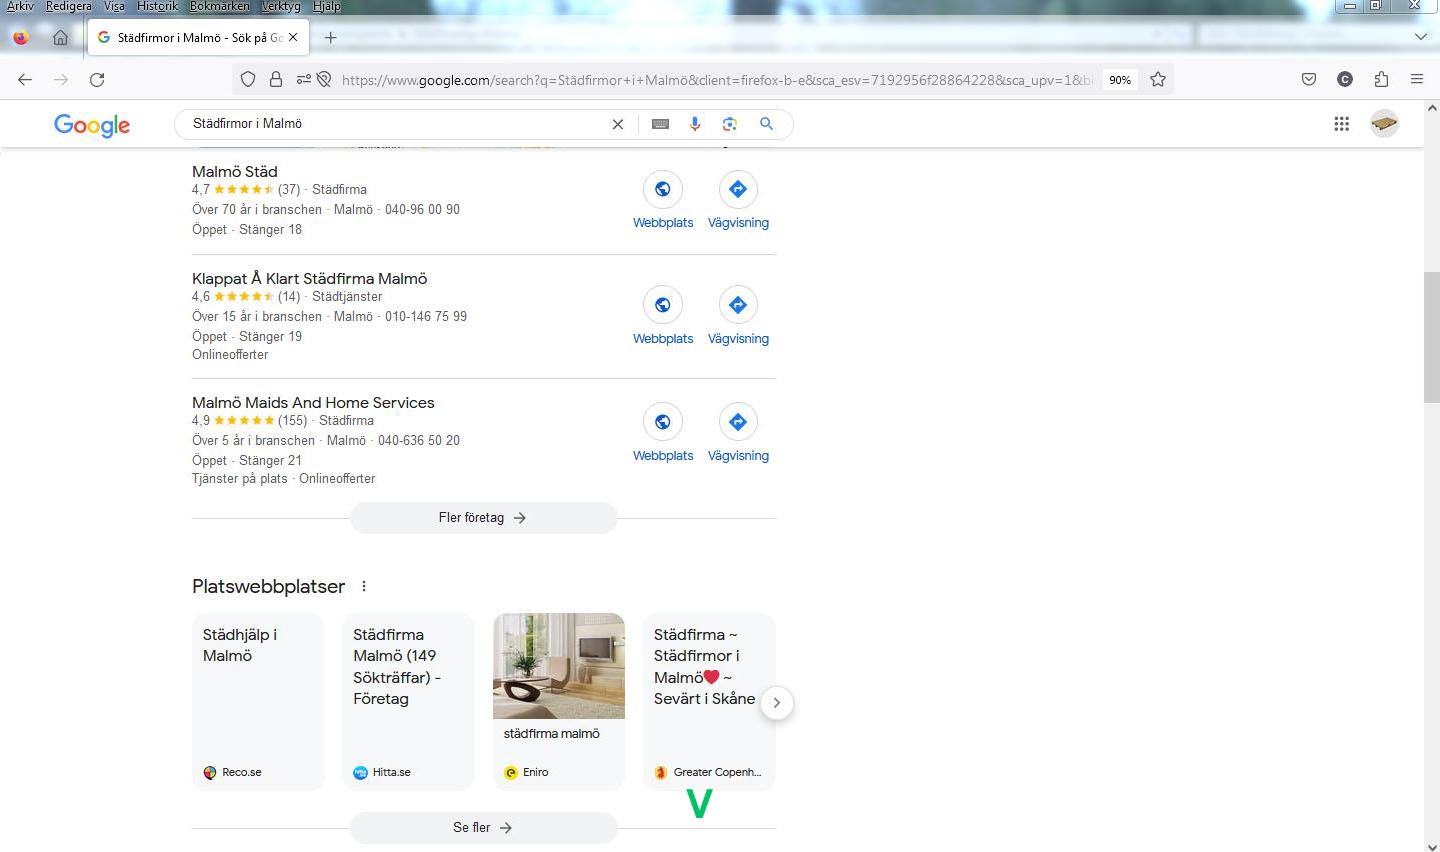The image size is (1440, 852).
Task: Open the Hitta.se Städfirma Malmö card
Action: coord(408,702)
